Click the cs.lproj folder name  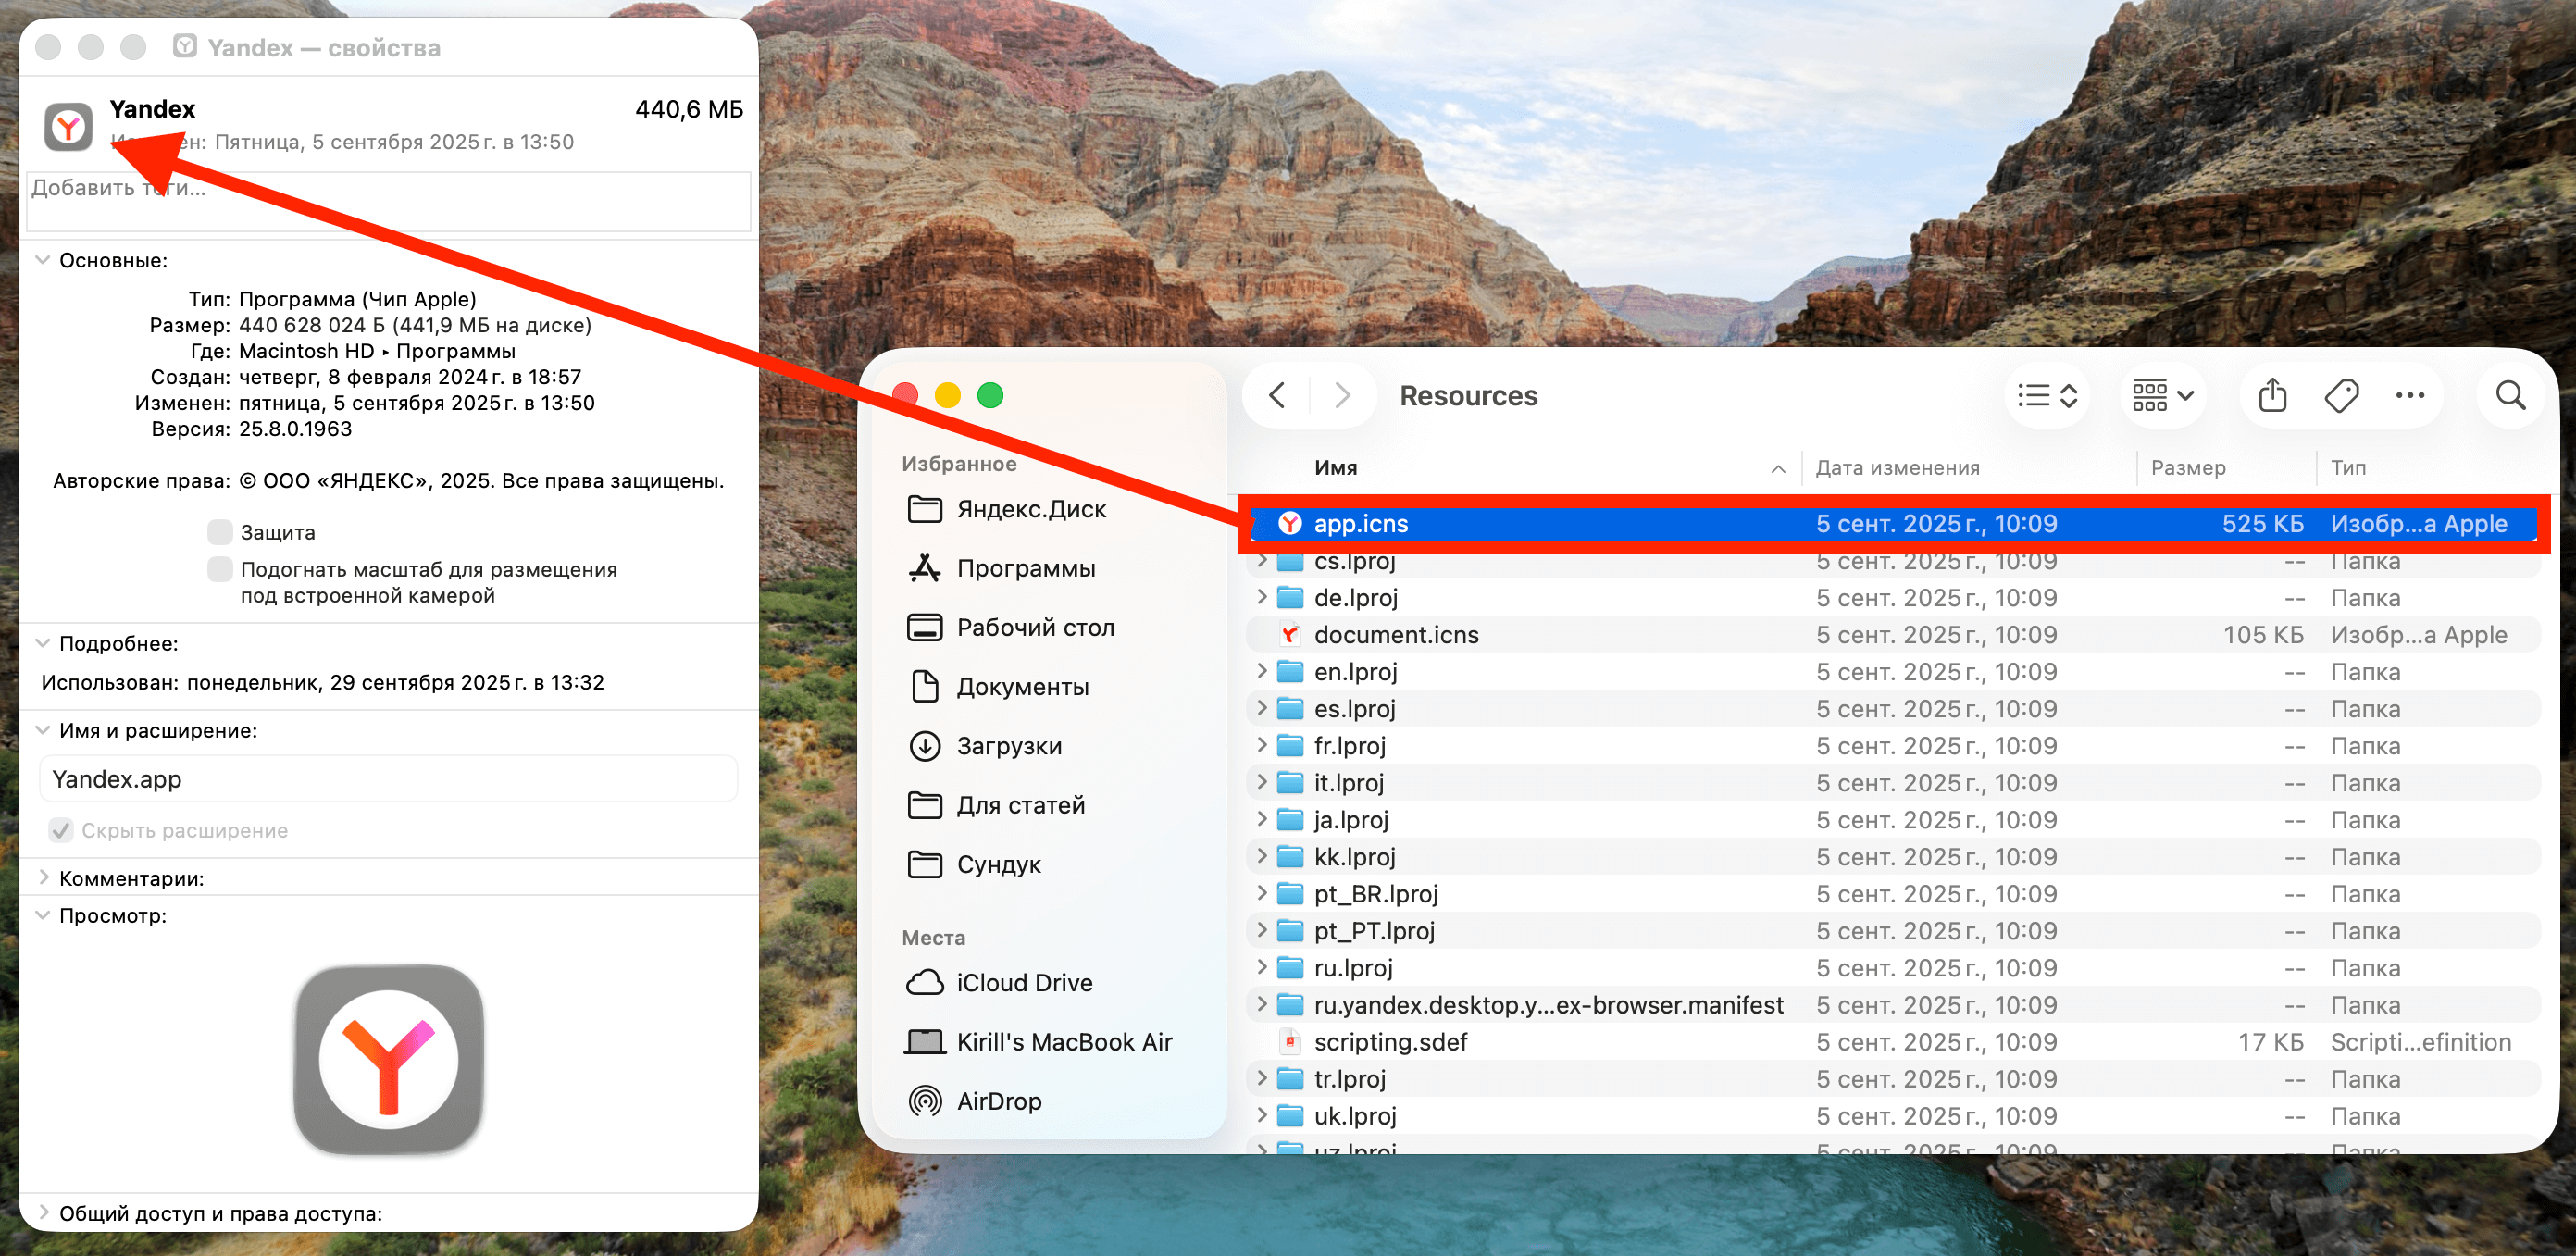click(1354, 562)
